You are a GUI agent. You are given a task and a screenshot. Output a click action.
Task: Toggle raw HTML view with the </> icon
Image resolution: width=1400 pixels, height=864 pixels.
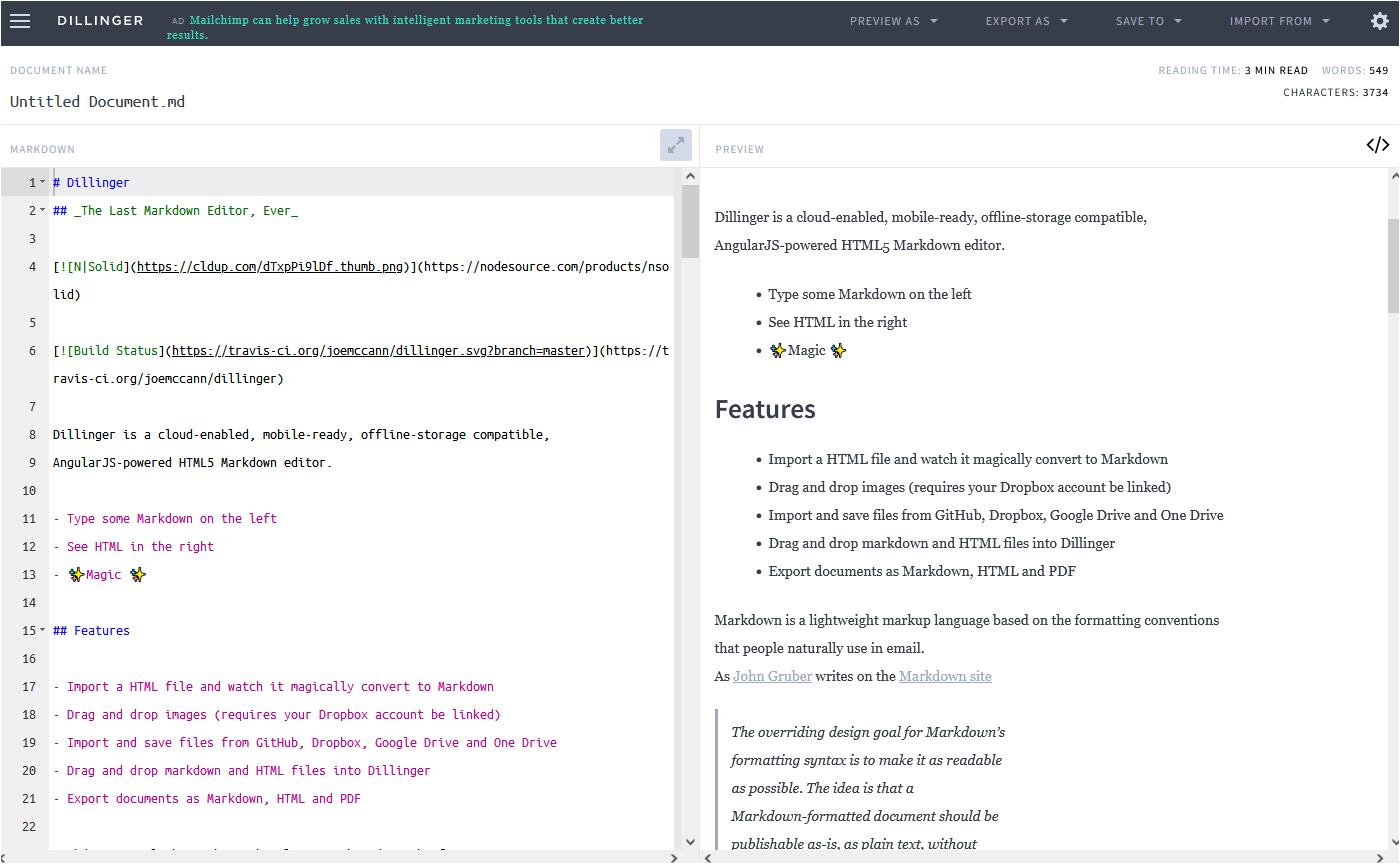coord(1377,145)
